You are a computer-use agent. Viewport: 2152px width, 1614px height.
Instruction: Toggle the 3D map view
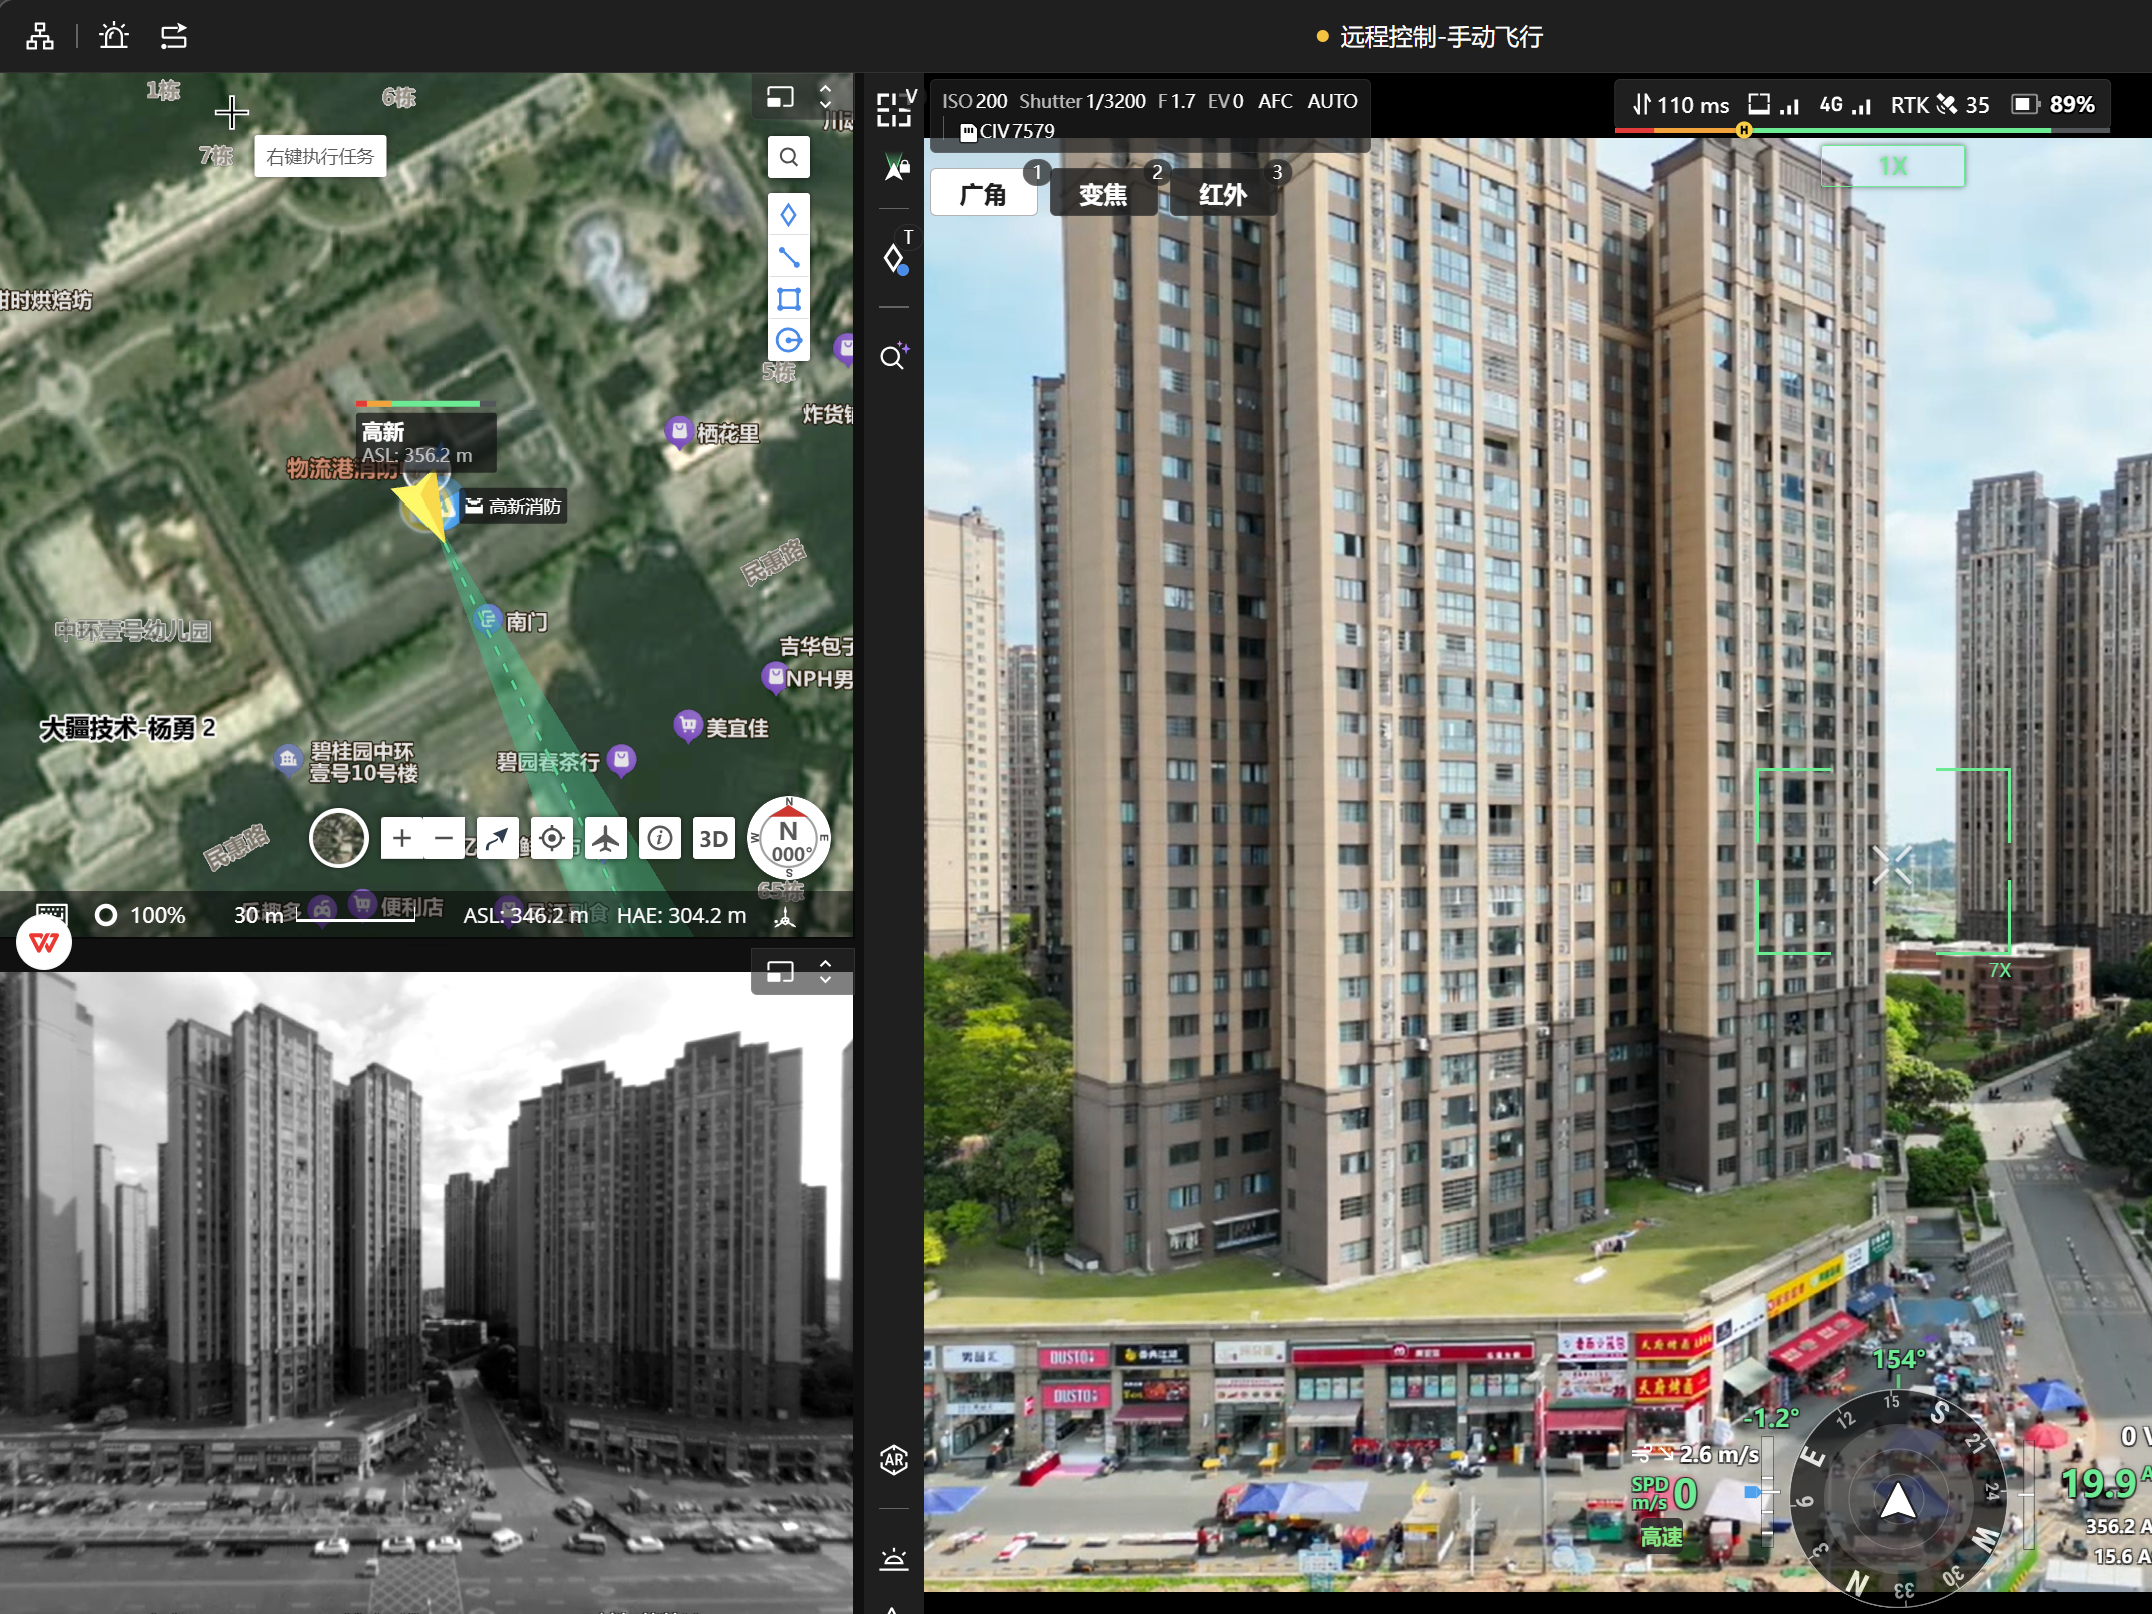[x=713, y=839]
